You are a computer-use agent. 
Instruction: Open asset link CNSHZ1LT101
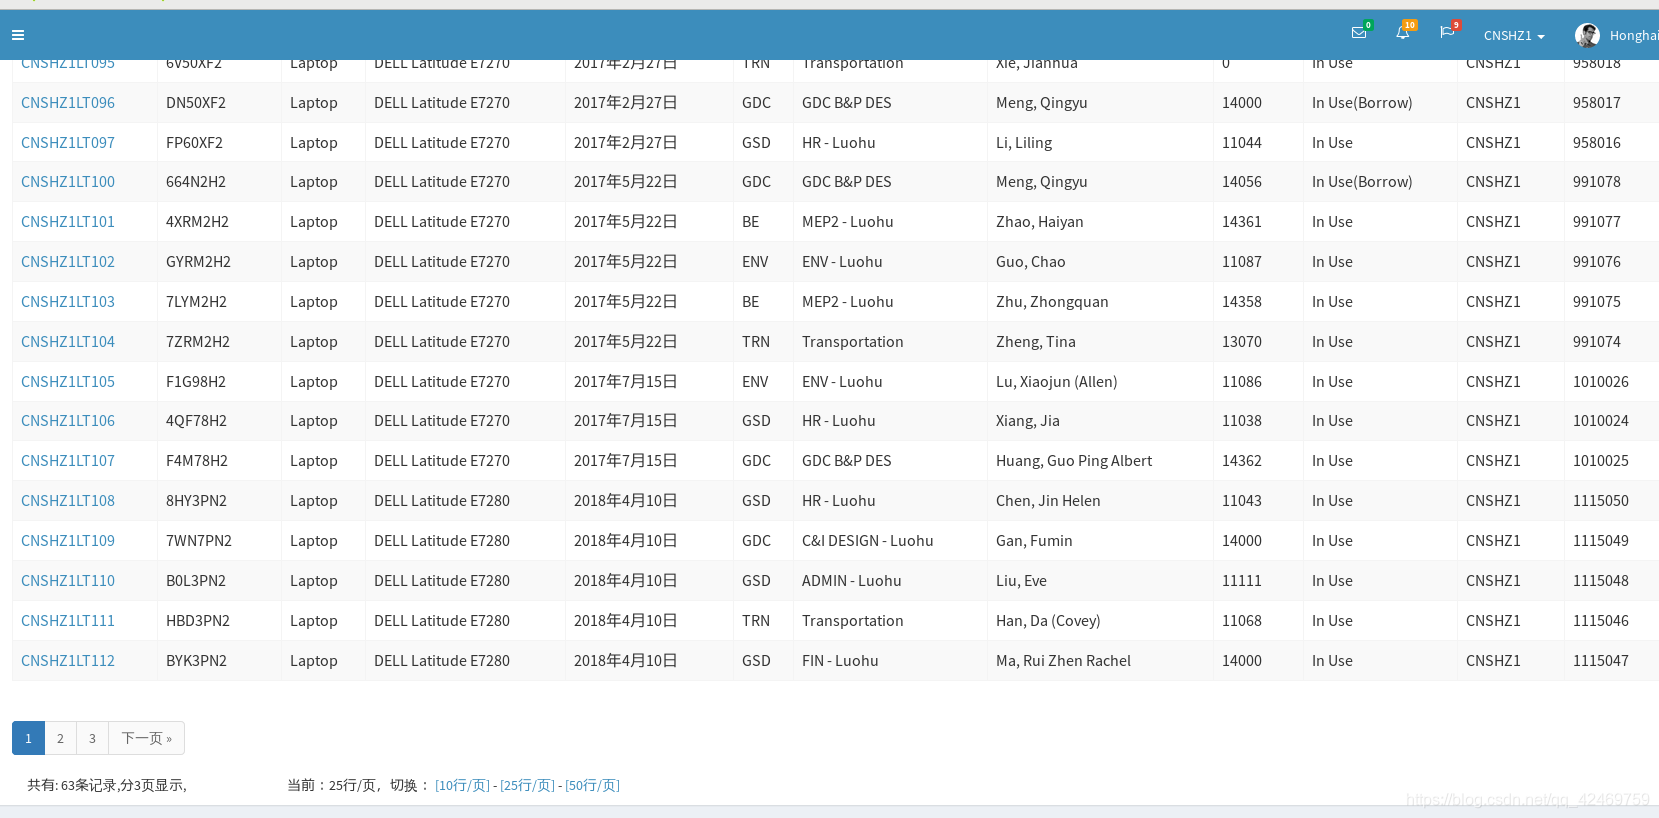[x=68, y=222]
